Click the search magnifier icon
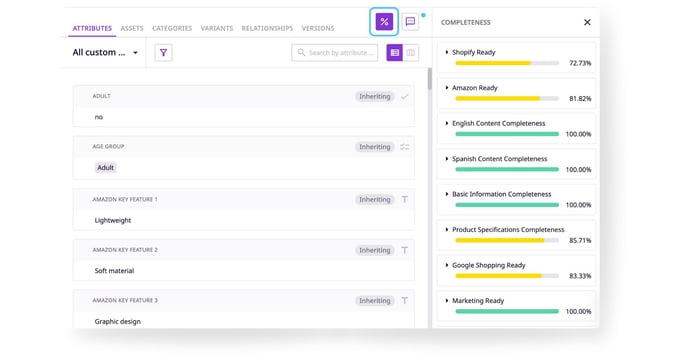 pos(301,53)
